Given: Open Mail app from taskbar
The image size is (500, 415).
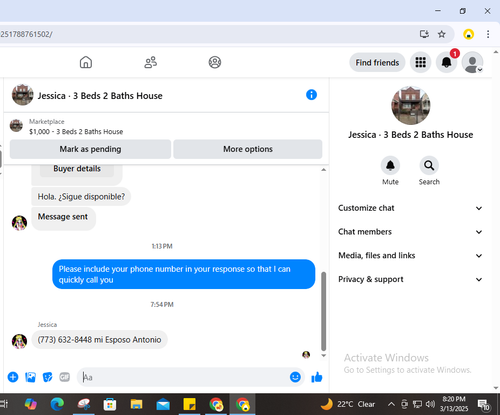Looking at the screenshot, I should tap(163, 405).
